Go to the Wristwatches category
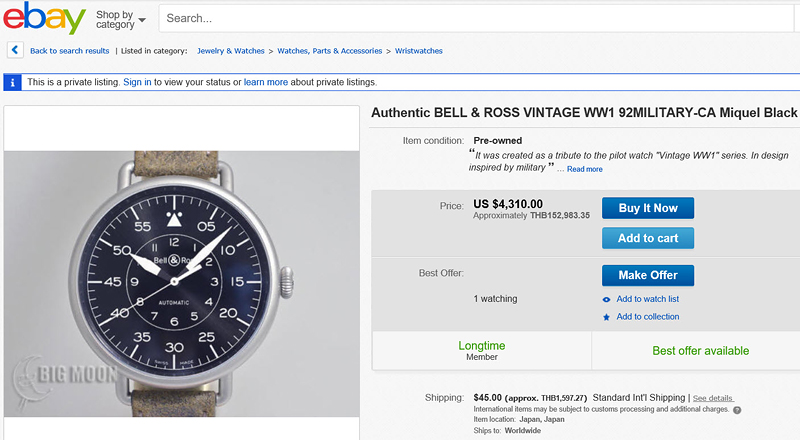 click(418, 51)
